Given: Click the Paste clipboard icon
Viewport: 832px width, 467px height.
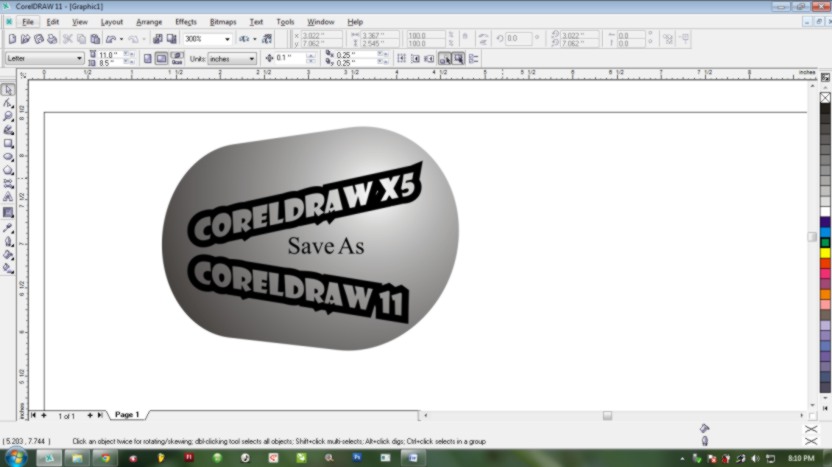Looking at the screenshot, I should (95, 39).
